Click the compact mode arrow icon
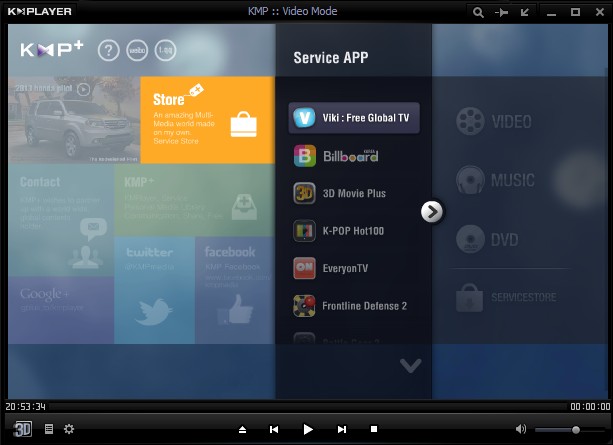Screen dimensions: 613x445 click(x=525, y=12)
